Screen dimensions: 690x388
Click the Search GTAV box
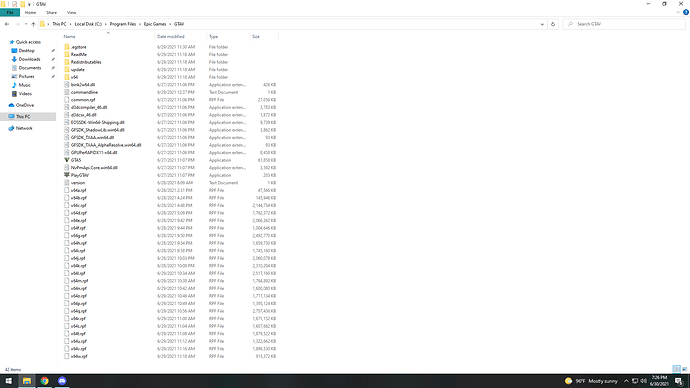tap(624, 24)
